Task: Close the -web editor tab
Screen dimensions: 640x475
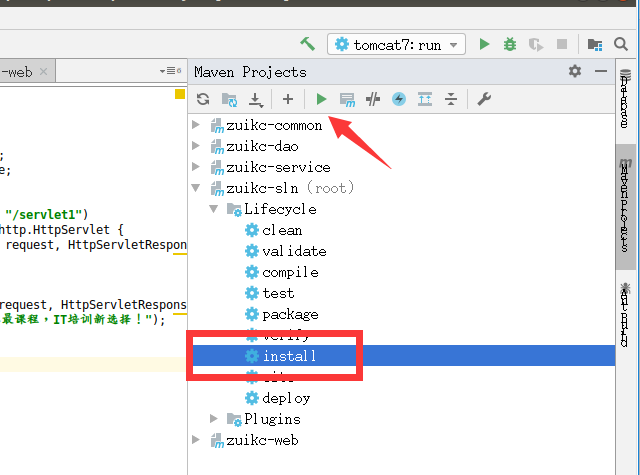Action: point(43,72)
